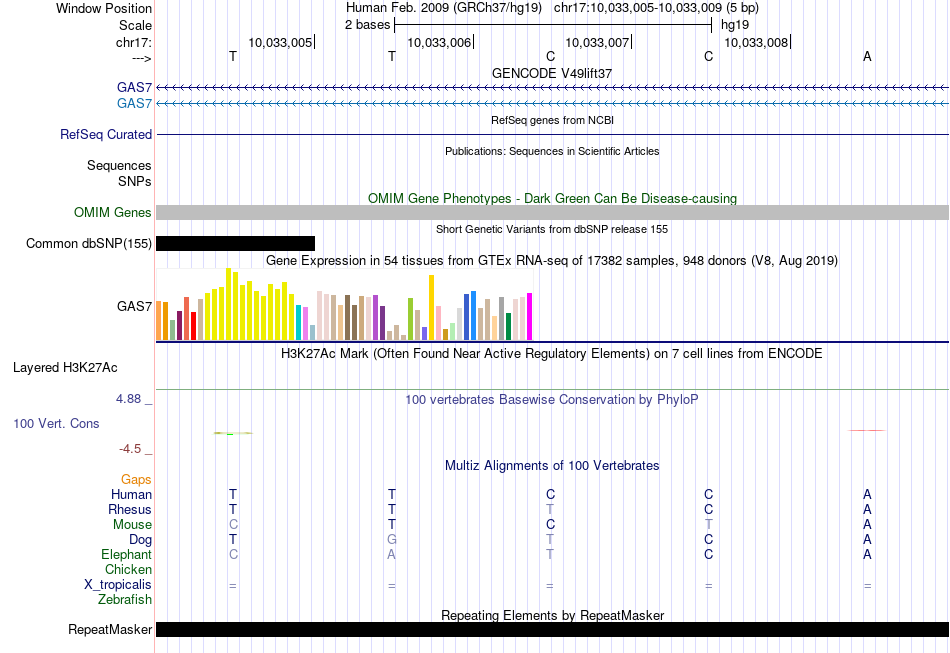Click the Zebrafish alignment row label
Viewport: 950px width, 653px height.
coord(125,599)
